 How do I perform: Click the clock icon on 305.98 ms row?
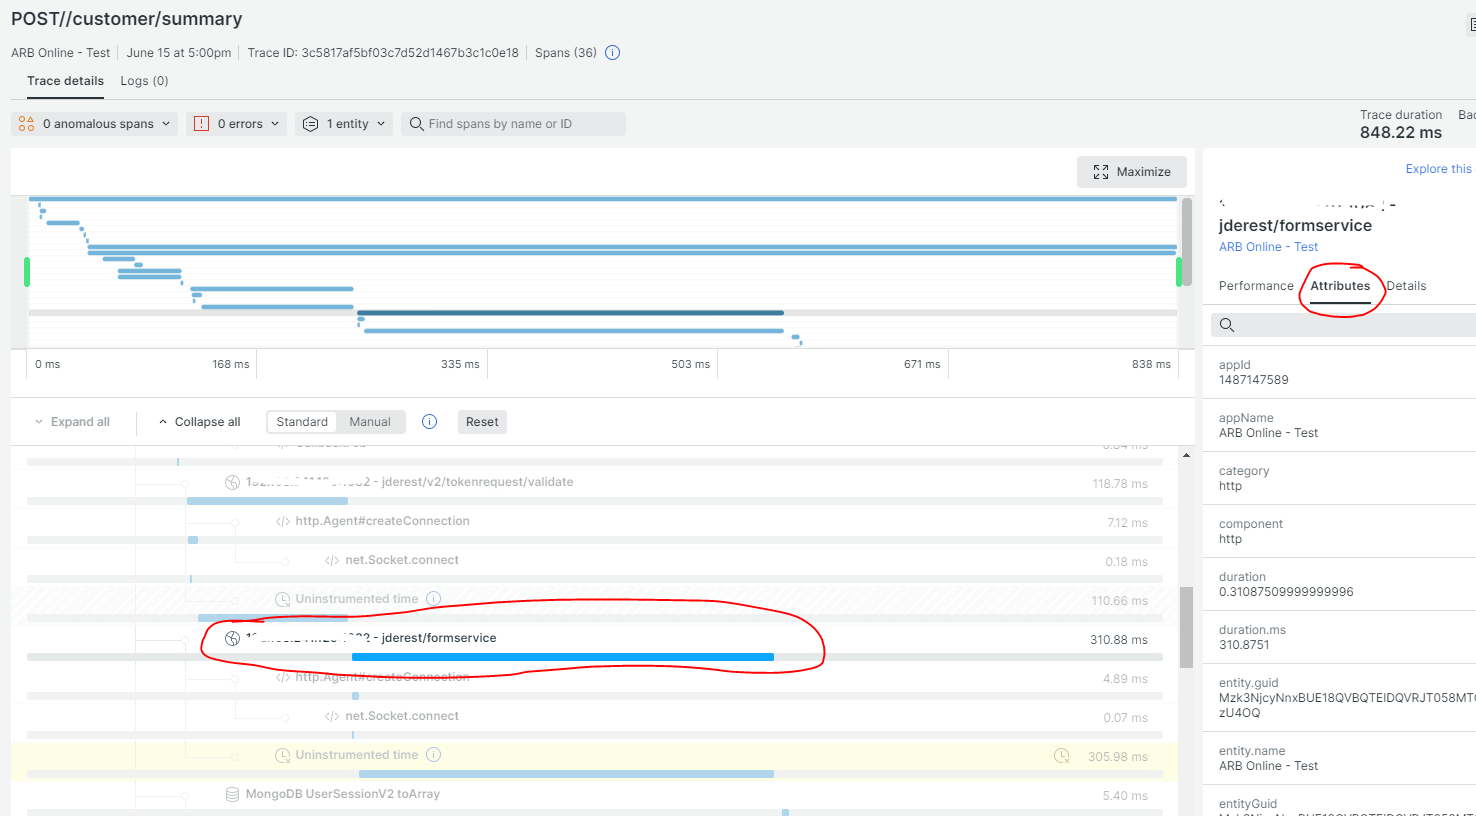(x=1062, y=756)
